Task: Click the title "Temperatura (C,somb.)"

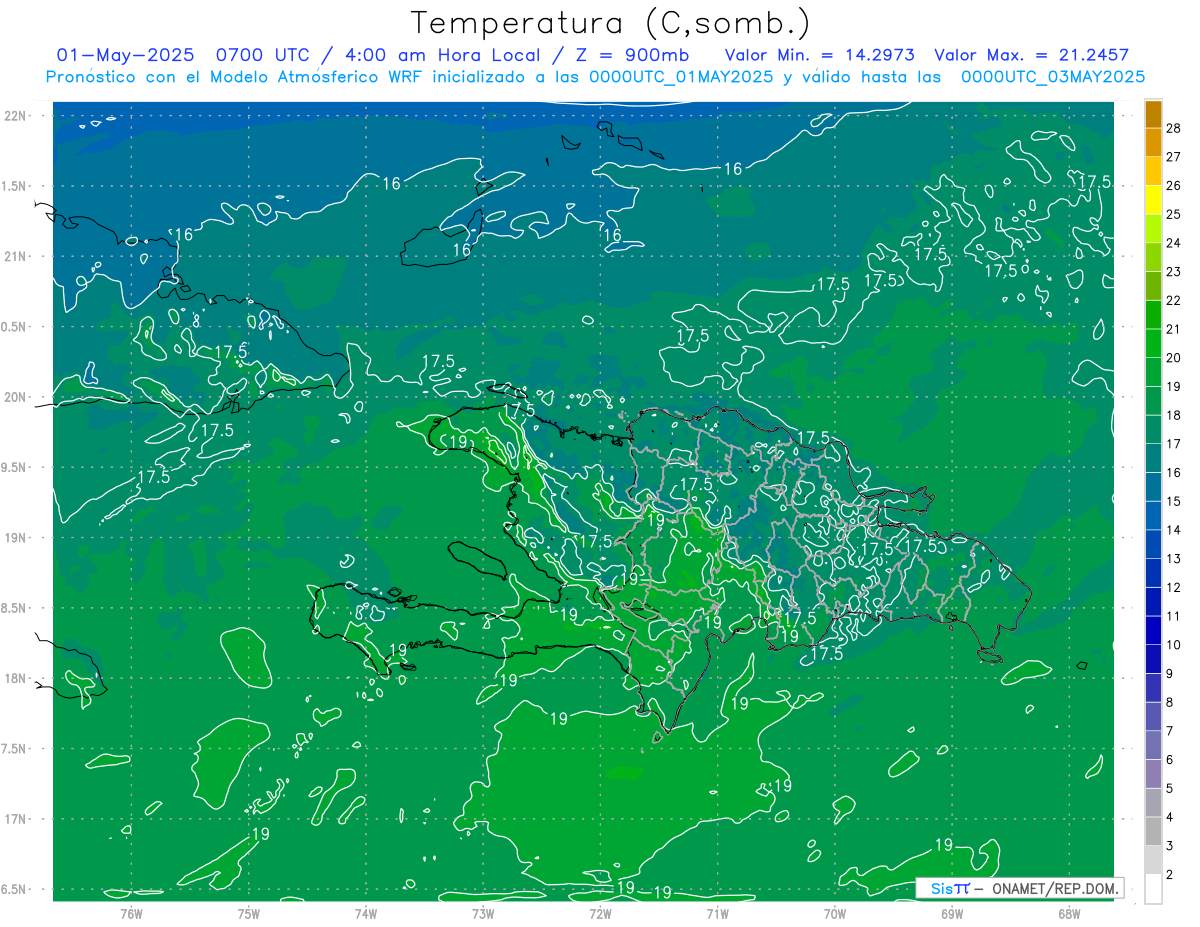Action: click(611, 23)
